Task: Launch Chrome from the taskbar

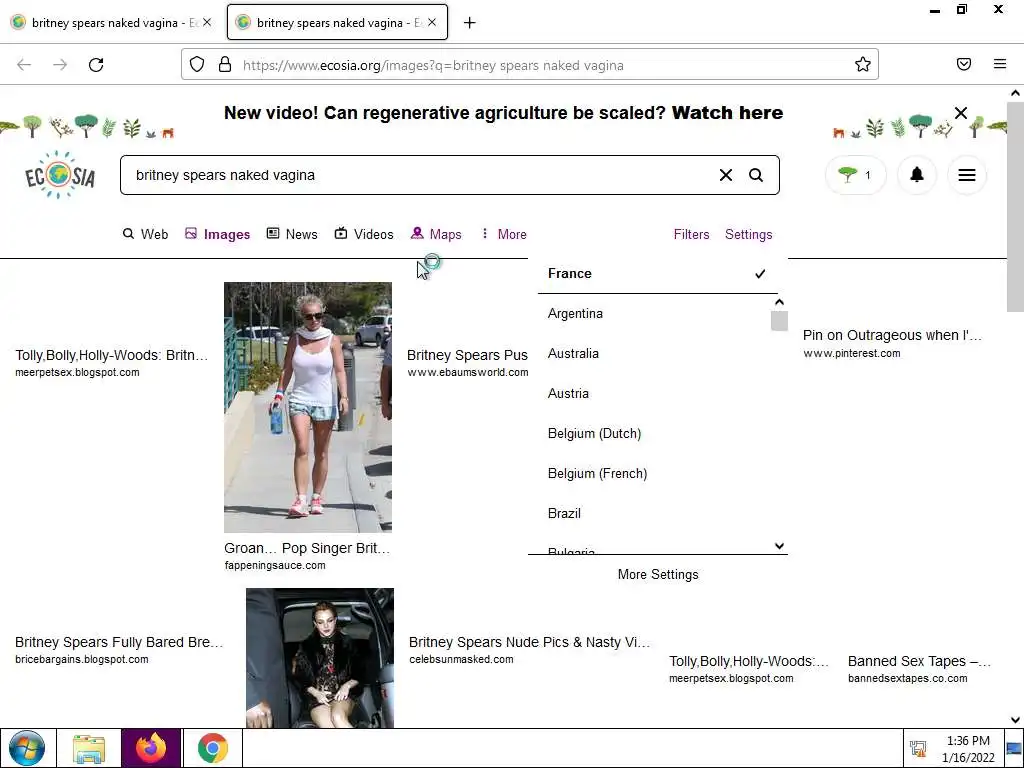Action: [x=212, y=748]
